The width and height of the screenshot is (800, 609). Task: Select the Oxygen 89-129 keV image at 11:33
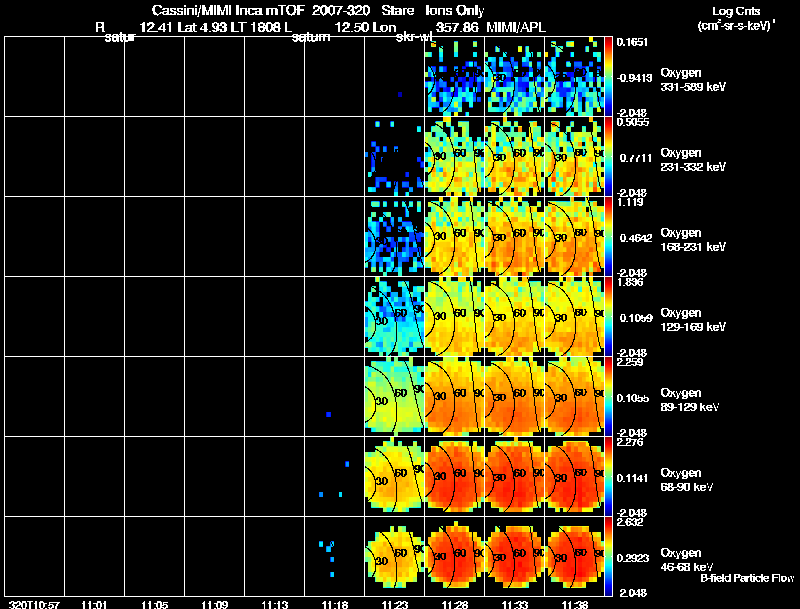click(x=514, y=396)
